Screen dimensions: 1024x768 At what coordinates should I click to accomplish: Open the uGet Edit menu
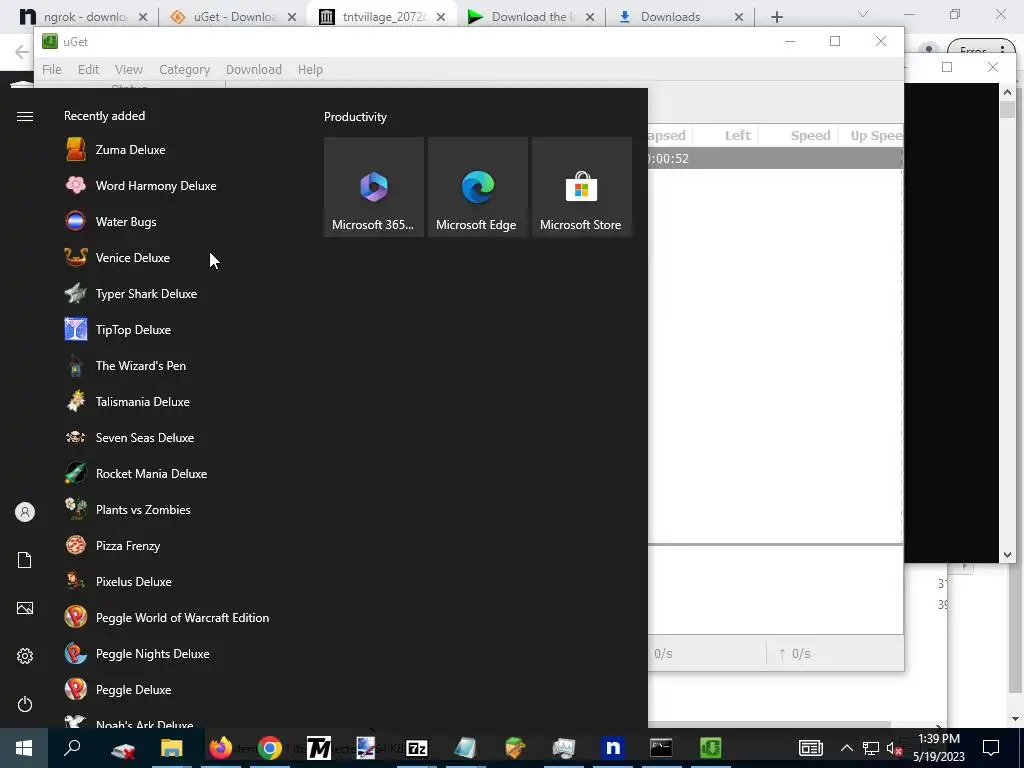[x=88, y=69]
